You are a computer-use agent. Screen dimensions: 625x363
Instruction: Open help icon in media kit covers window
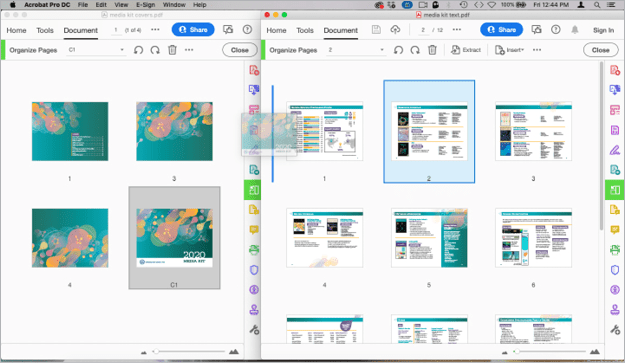click(x=248, y=29)
